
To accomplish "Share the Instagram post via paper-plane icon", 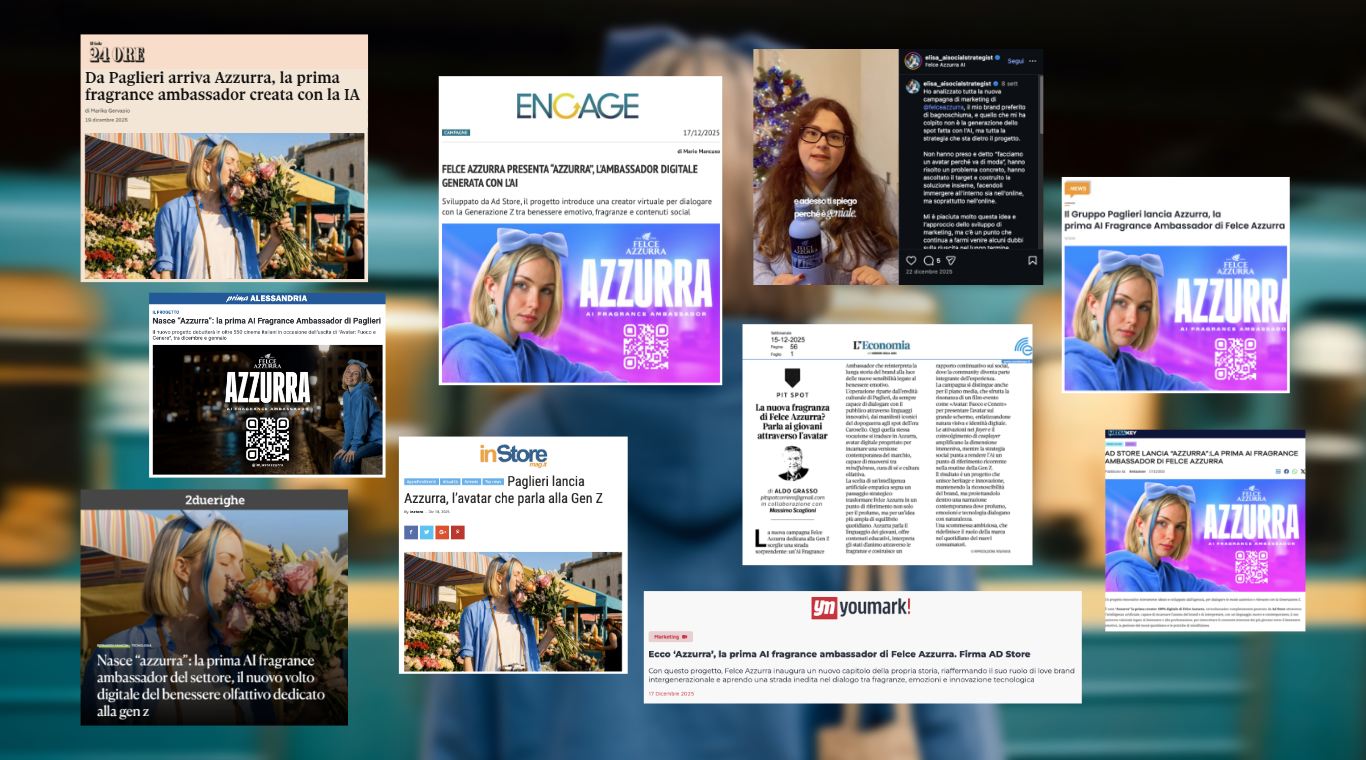I will point(951,260).
